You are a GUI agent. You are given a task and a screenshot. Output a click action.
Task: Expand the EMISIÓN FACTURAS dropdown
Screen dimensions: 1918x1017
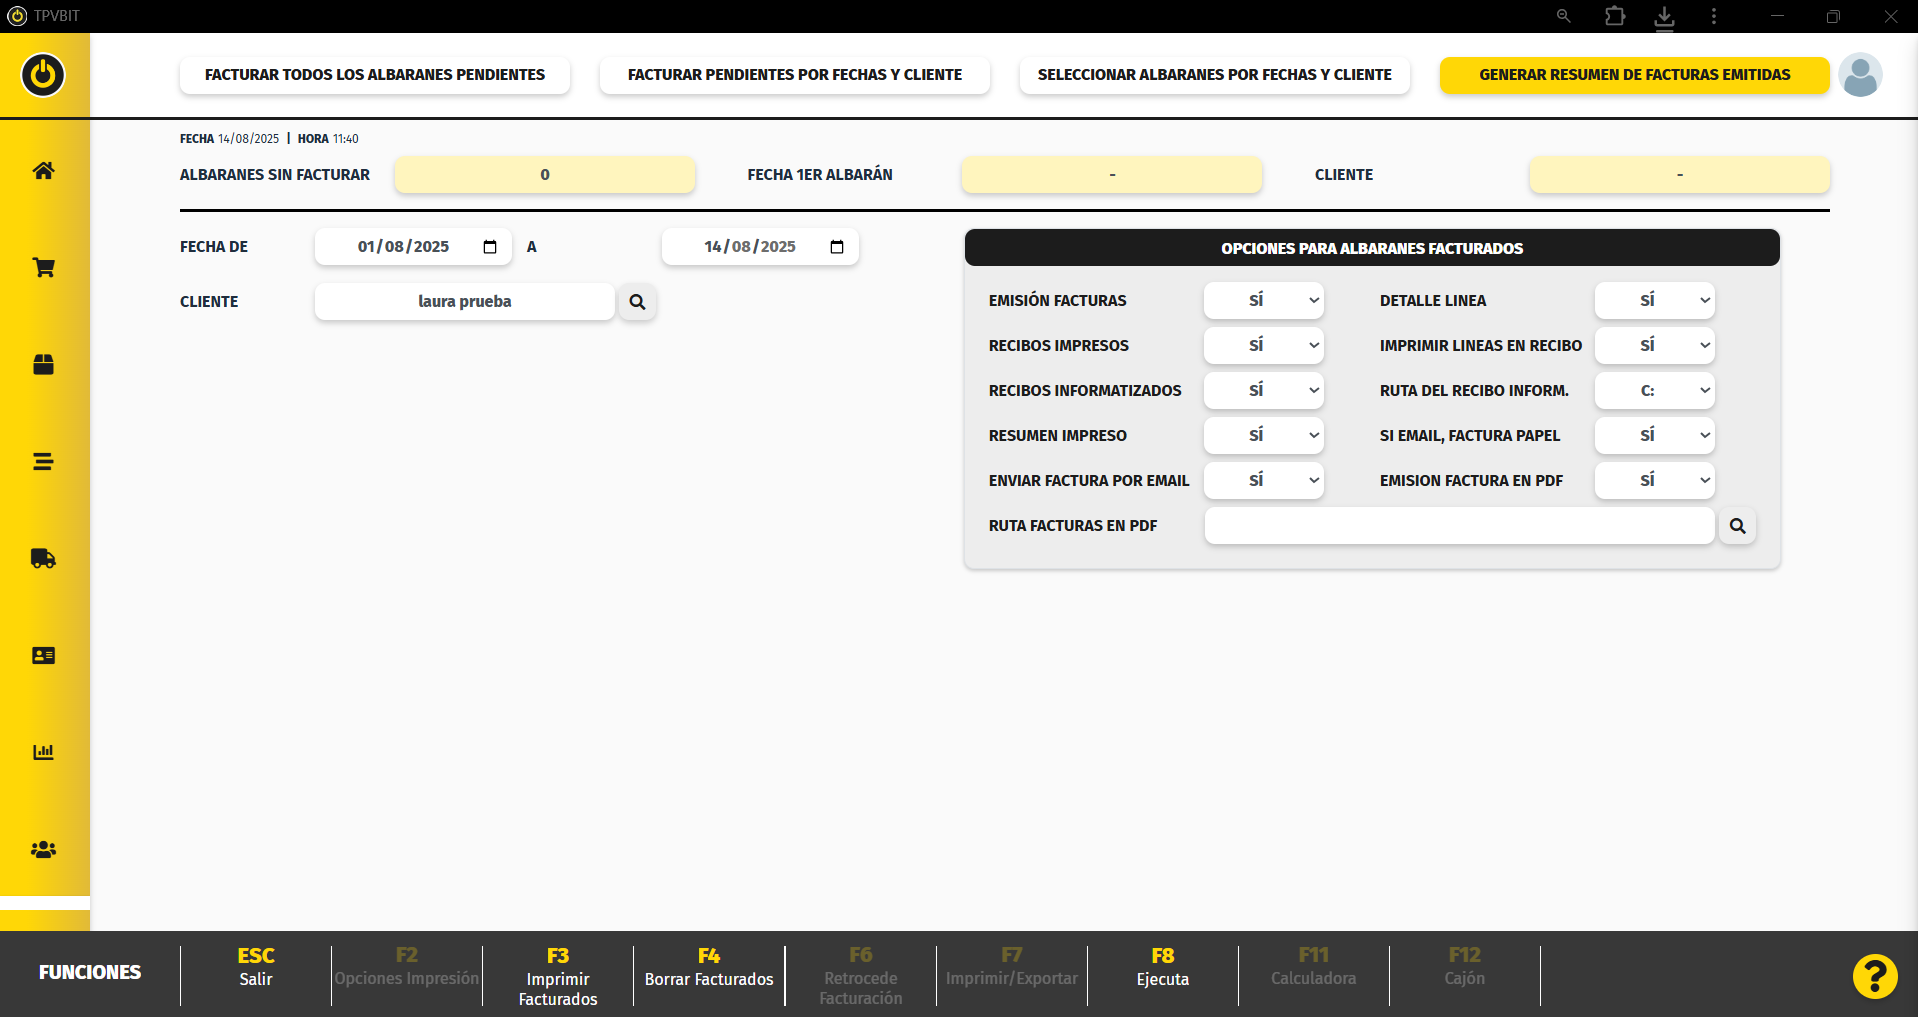(x=1263, y=301)
